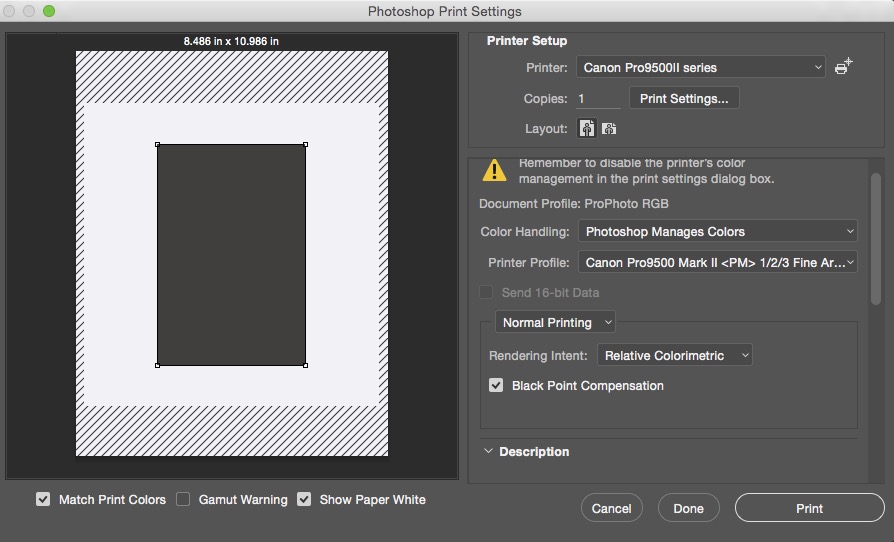The image size is (894, 542).
Task: Open the Printer dropdown showing Canon Pro9500II series
Action: [x=700, y=68]
